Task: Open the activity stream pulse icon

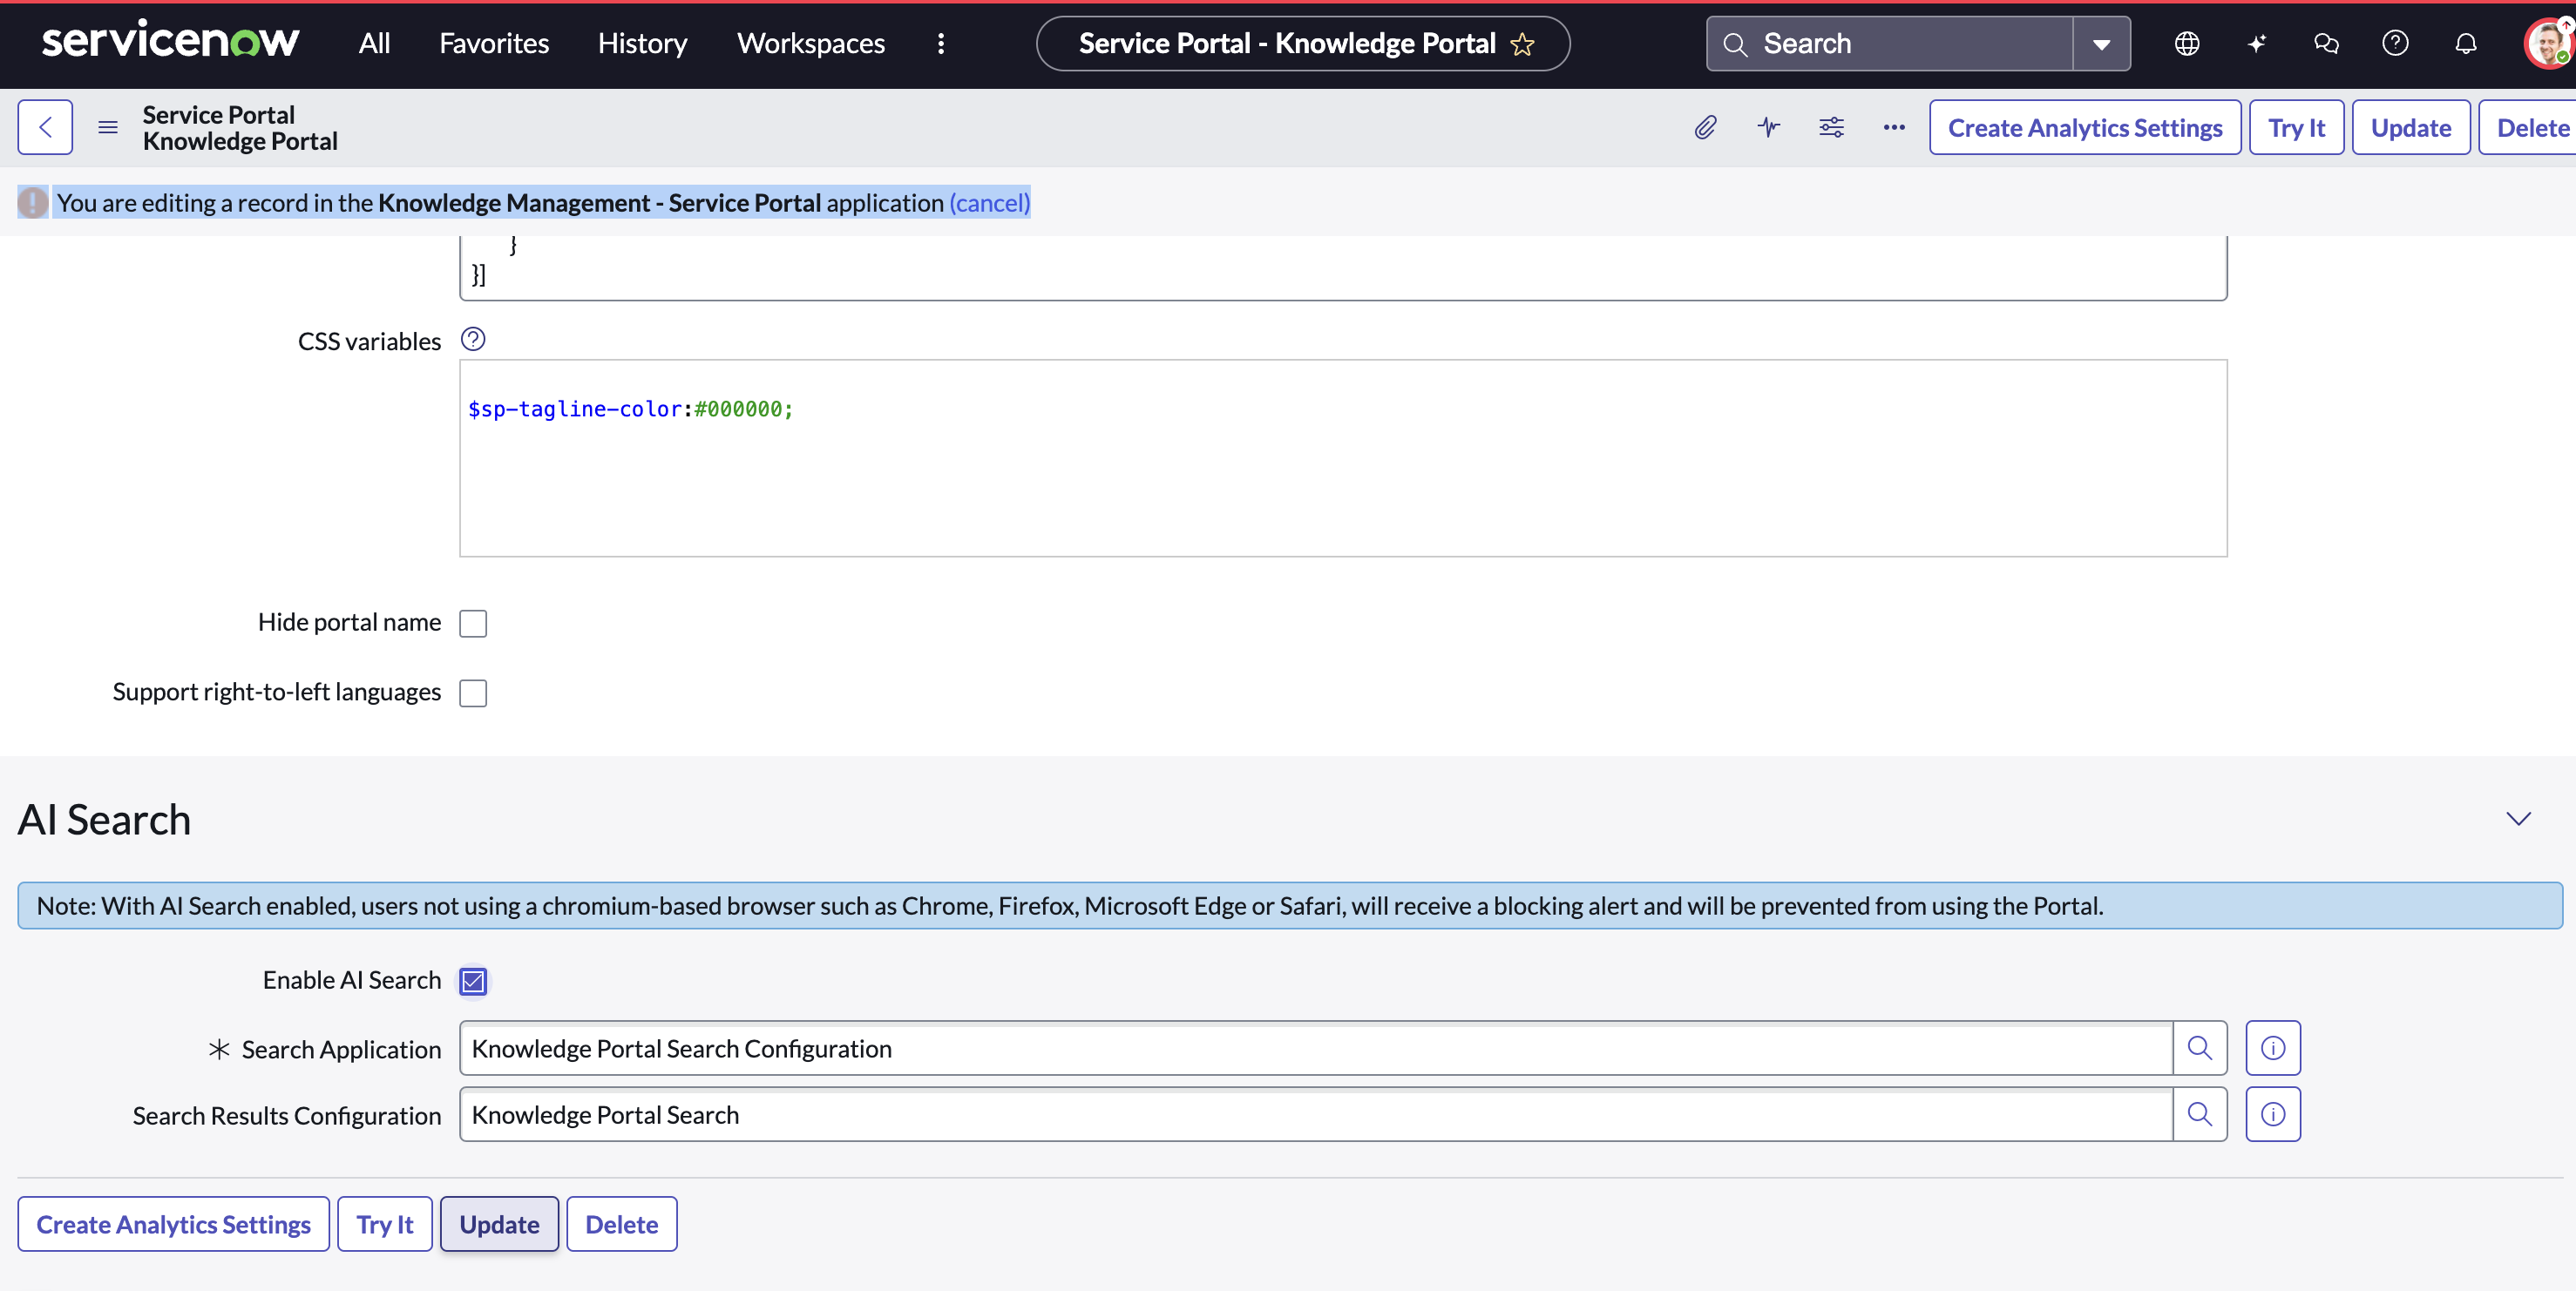Action: pos(1768,127)
